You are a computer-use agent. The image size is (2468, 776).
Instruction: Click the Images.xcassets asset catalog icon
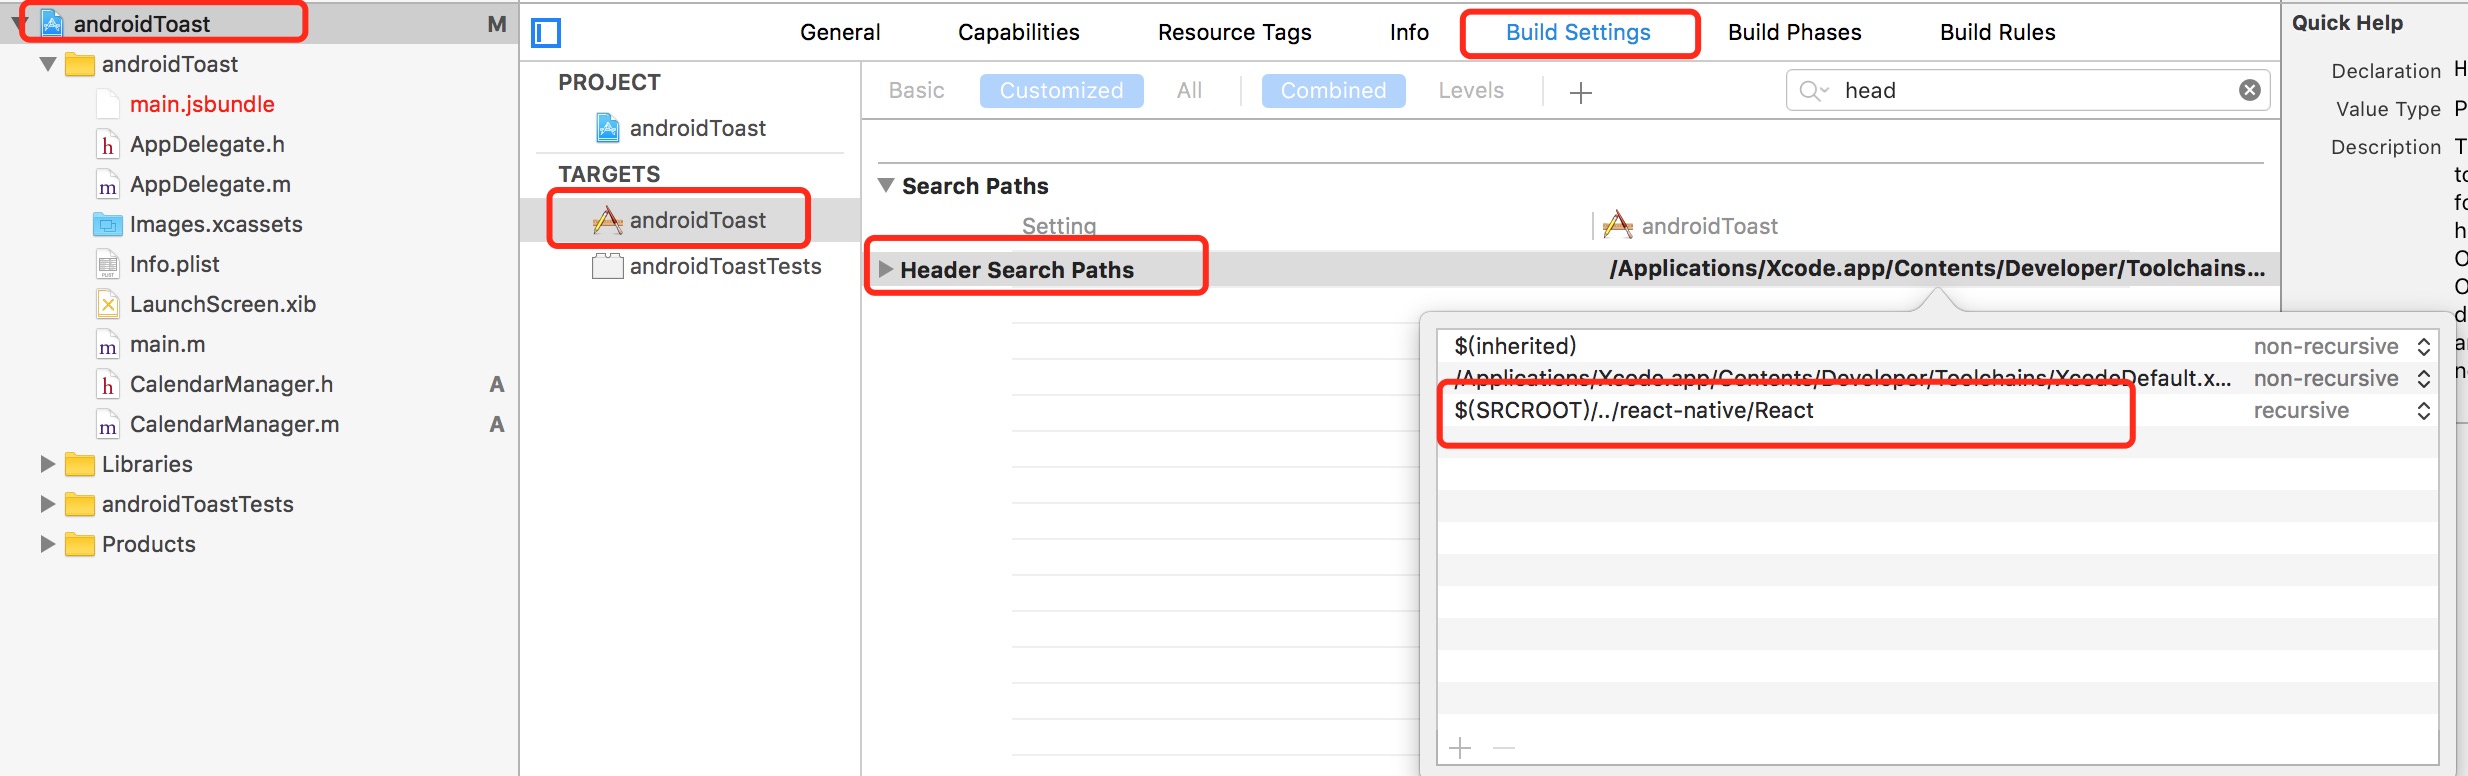coord(107,225)
